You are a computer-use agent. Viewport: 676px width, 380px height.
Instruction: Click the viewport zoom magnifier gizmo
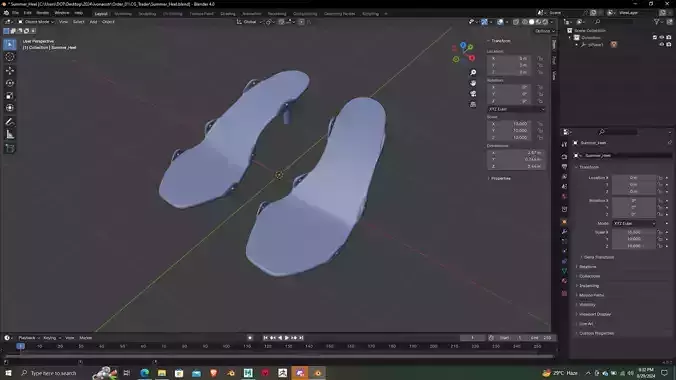pos(473,72)
